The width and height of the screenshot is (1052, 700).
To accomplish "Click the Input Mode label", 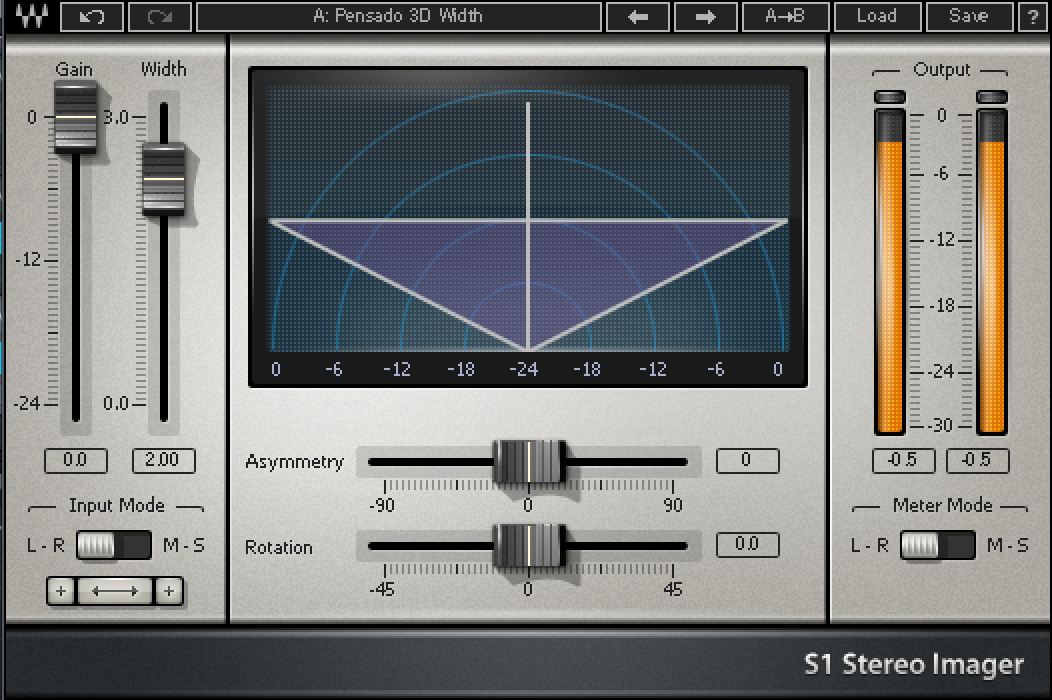I will click(x=117, y=505).
